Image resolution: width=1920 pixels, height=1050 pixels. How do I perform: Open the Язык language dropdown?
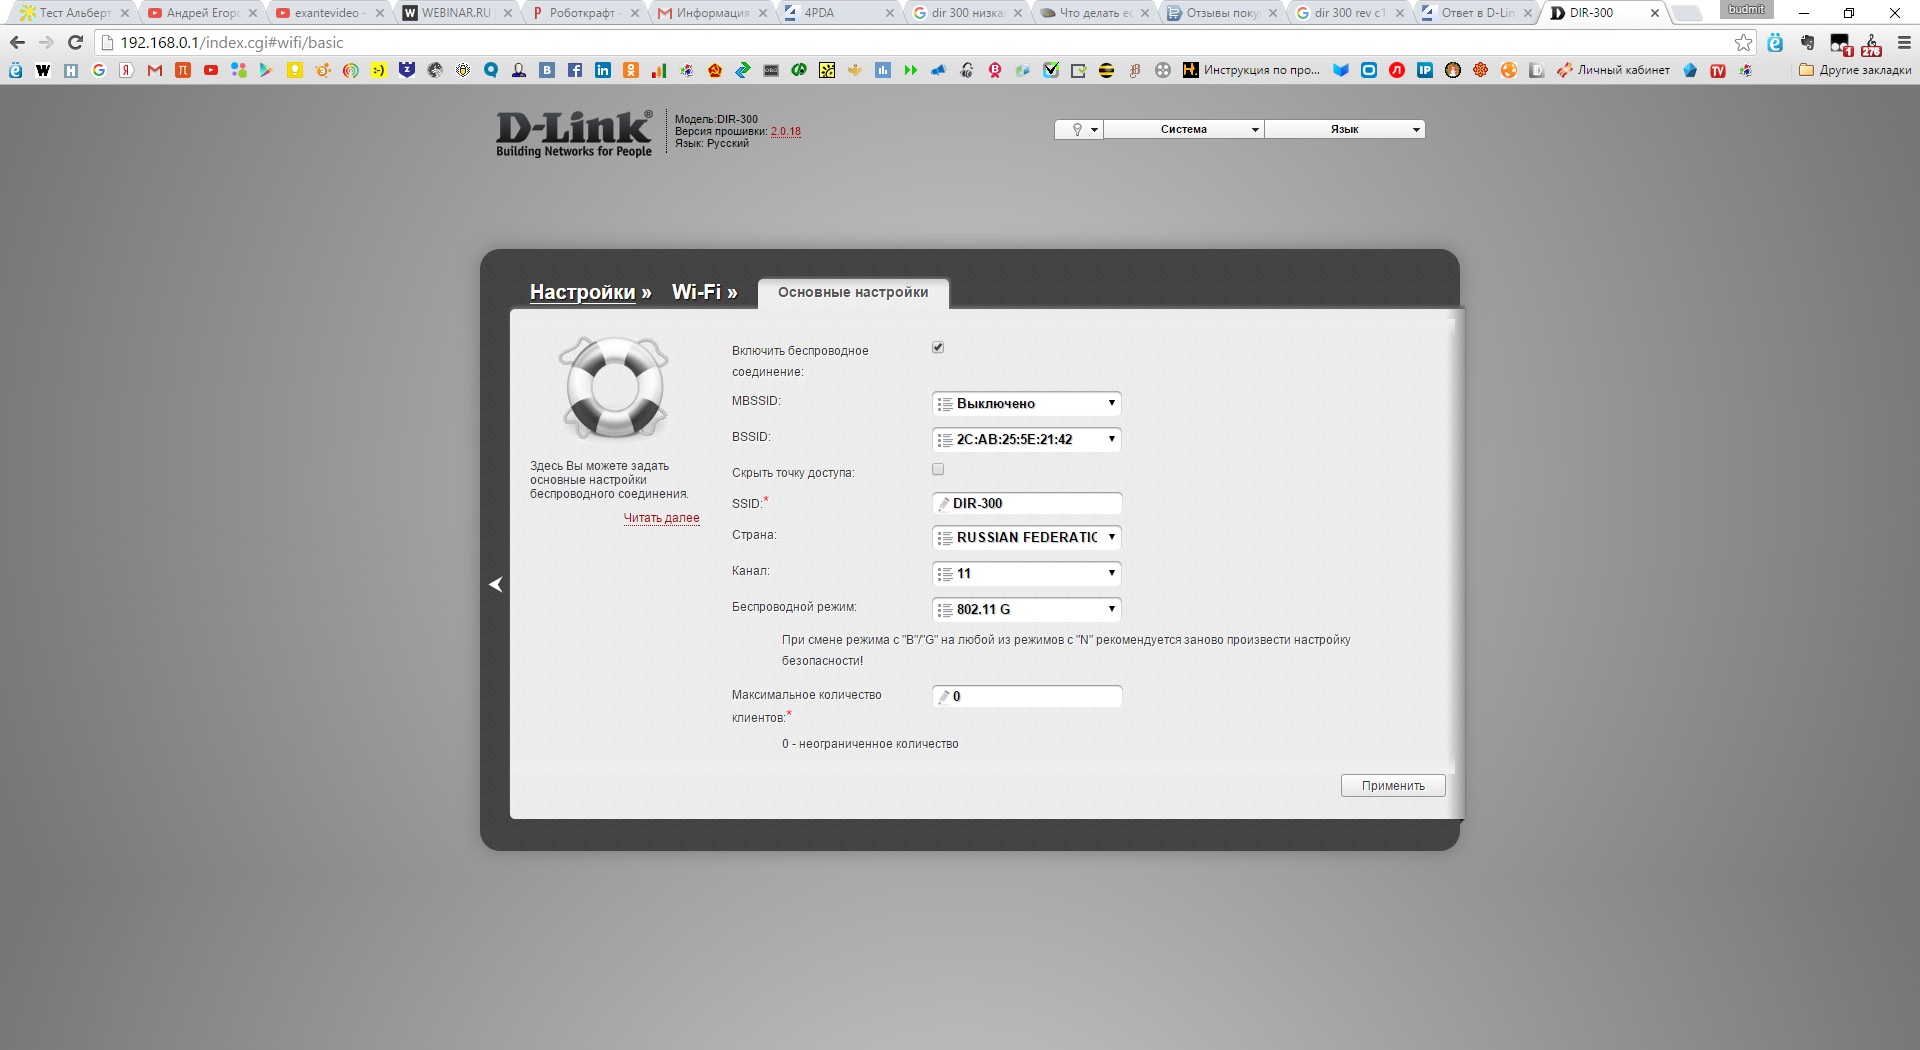tap(1345, 129)
